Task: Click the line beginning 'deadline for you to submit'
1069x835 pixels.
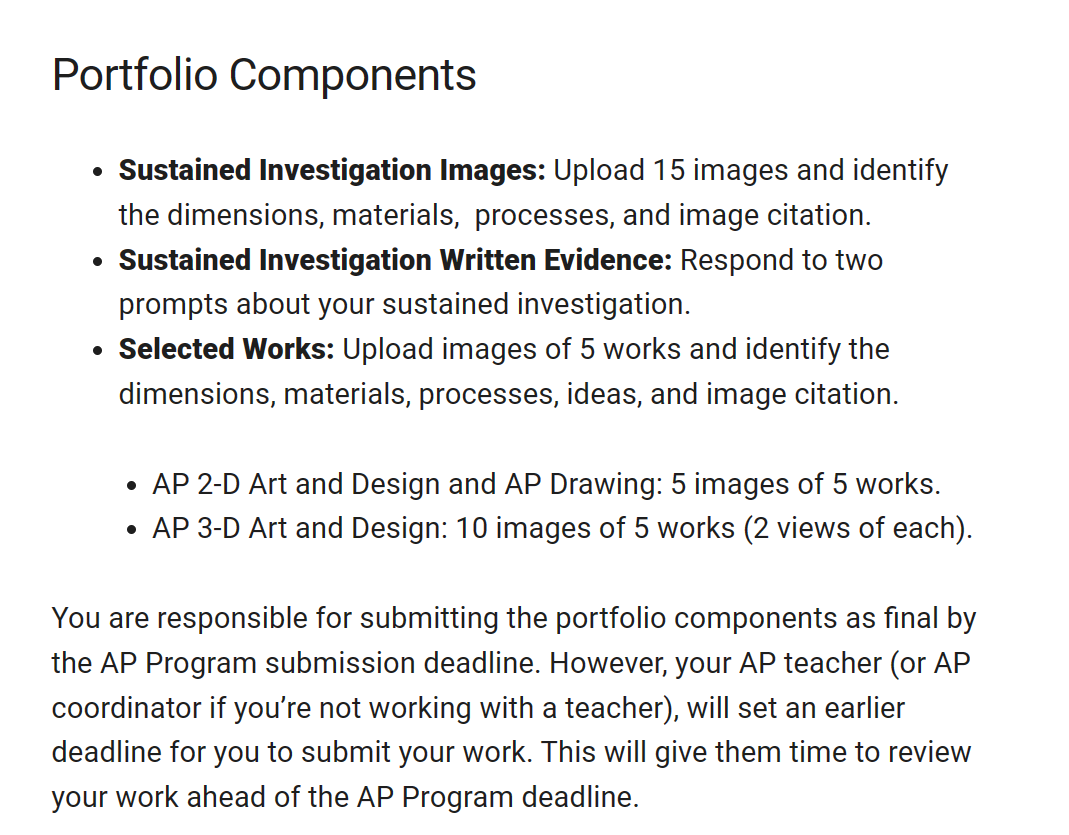Action: pyautogui.click(x=511, y=751)
